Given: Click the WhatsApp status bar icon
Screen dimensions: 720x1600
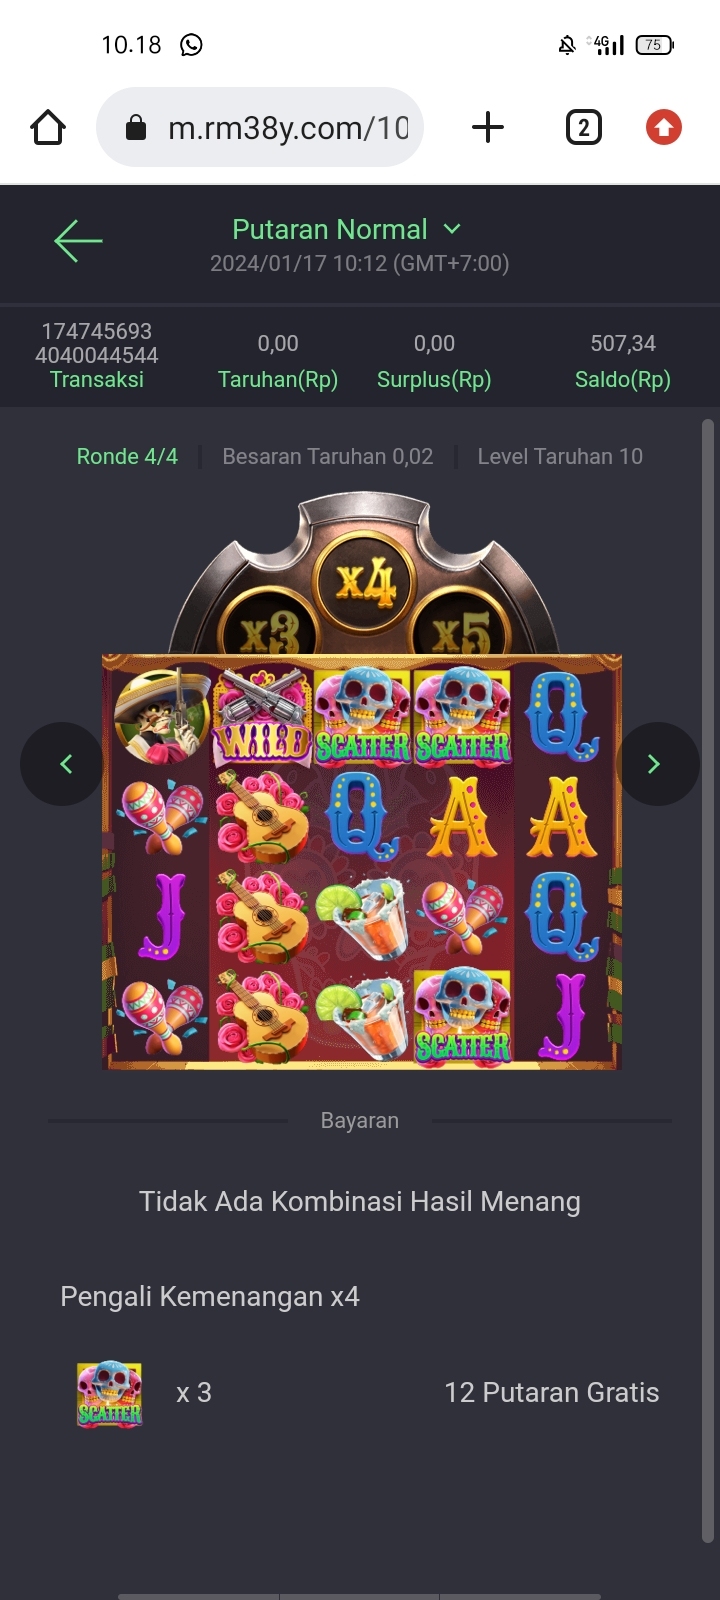Looking at the screenshot, I should click(x=191, y=45).
